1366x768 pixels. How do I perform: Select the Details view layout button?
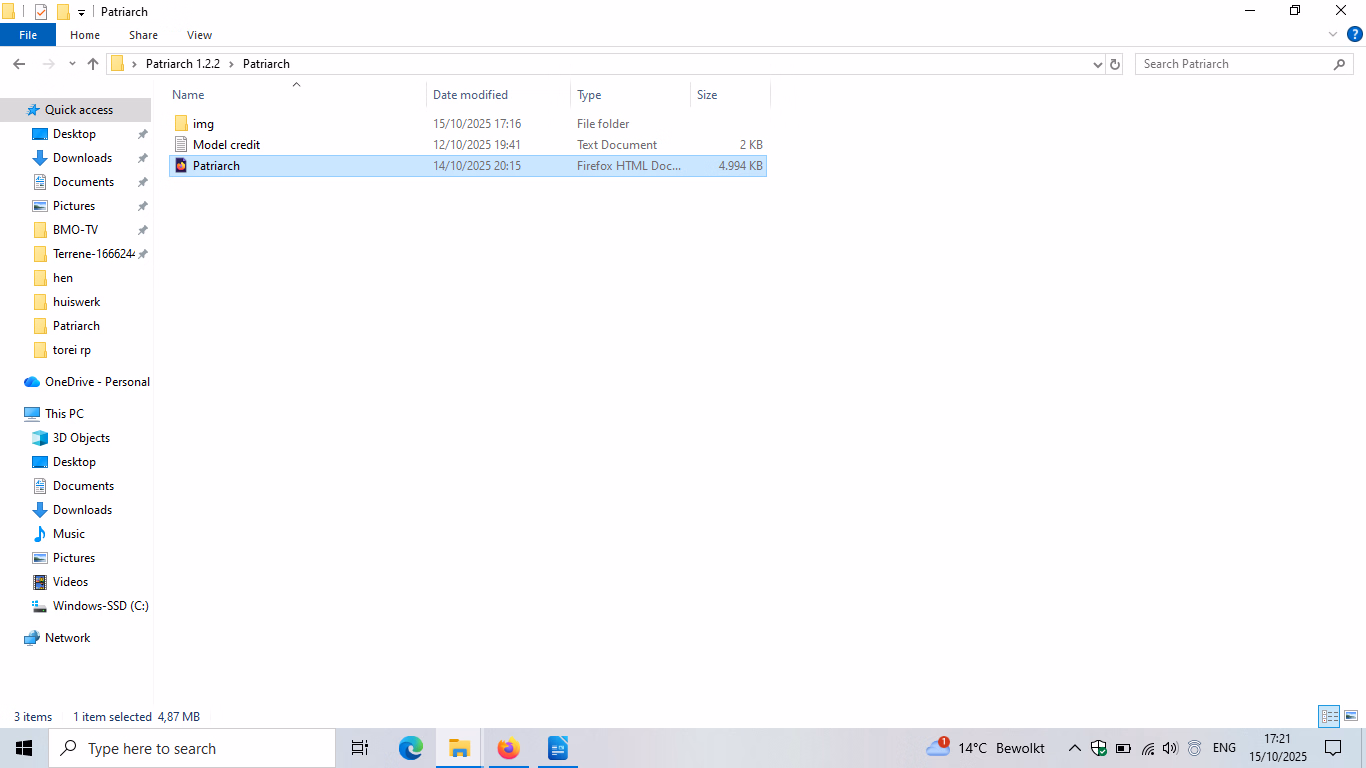[x=1328, y=716]
